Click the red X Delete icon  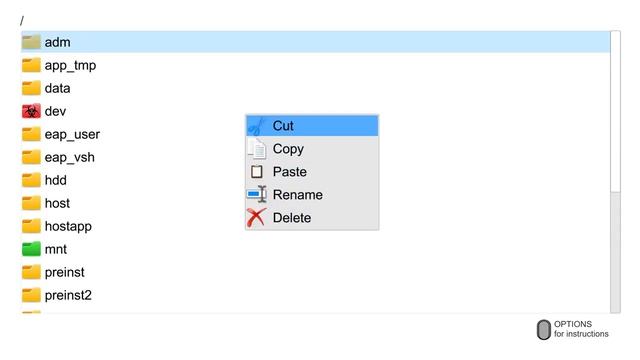pos(256,218)
